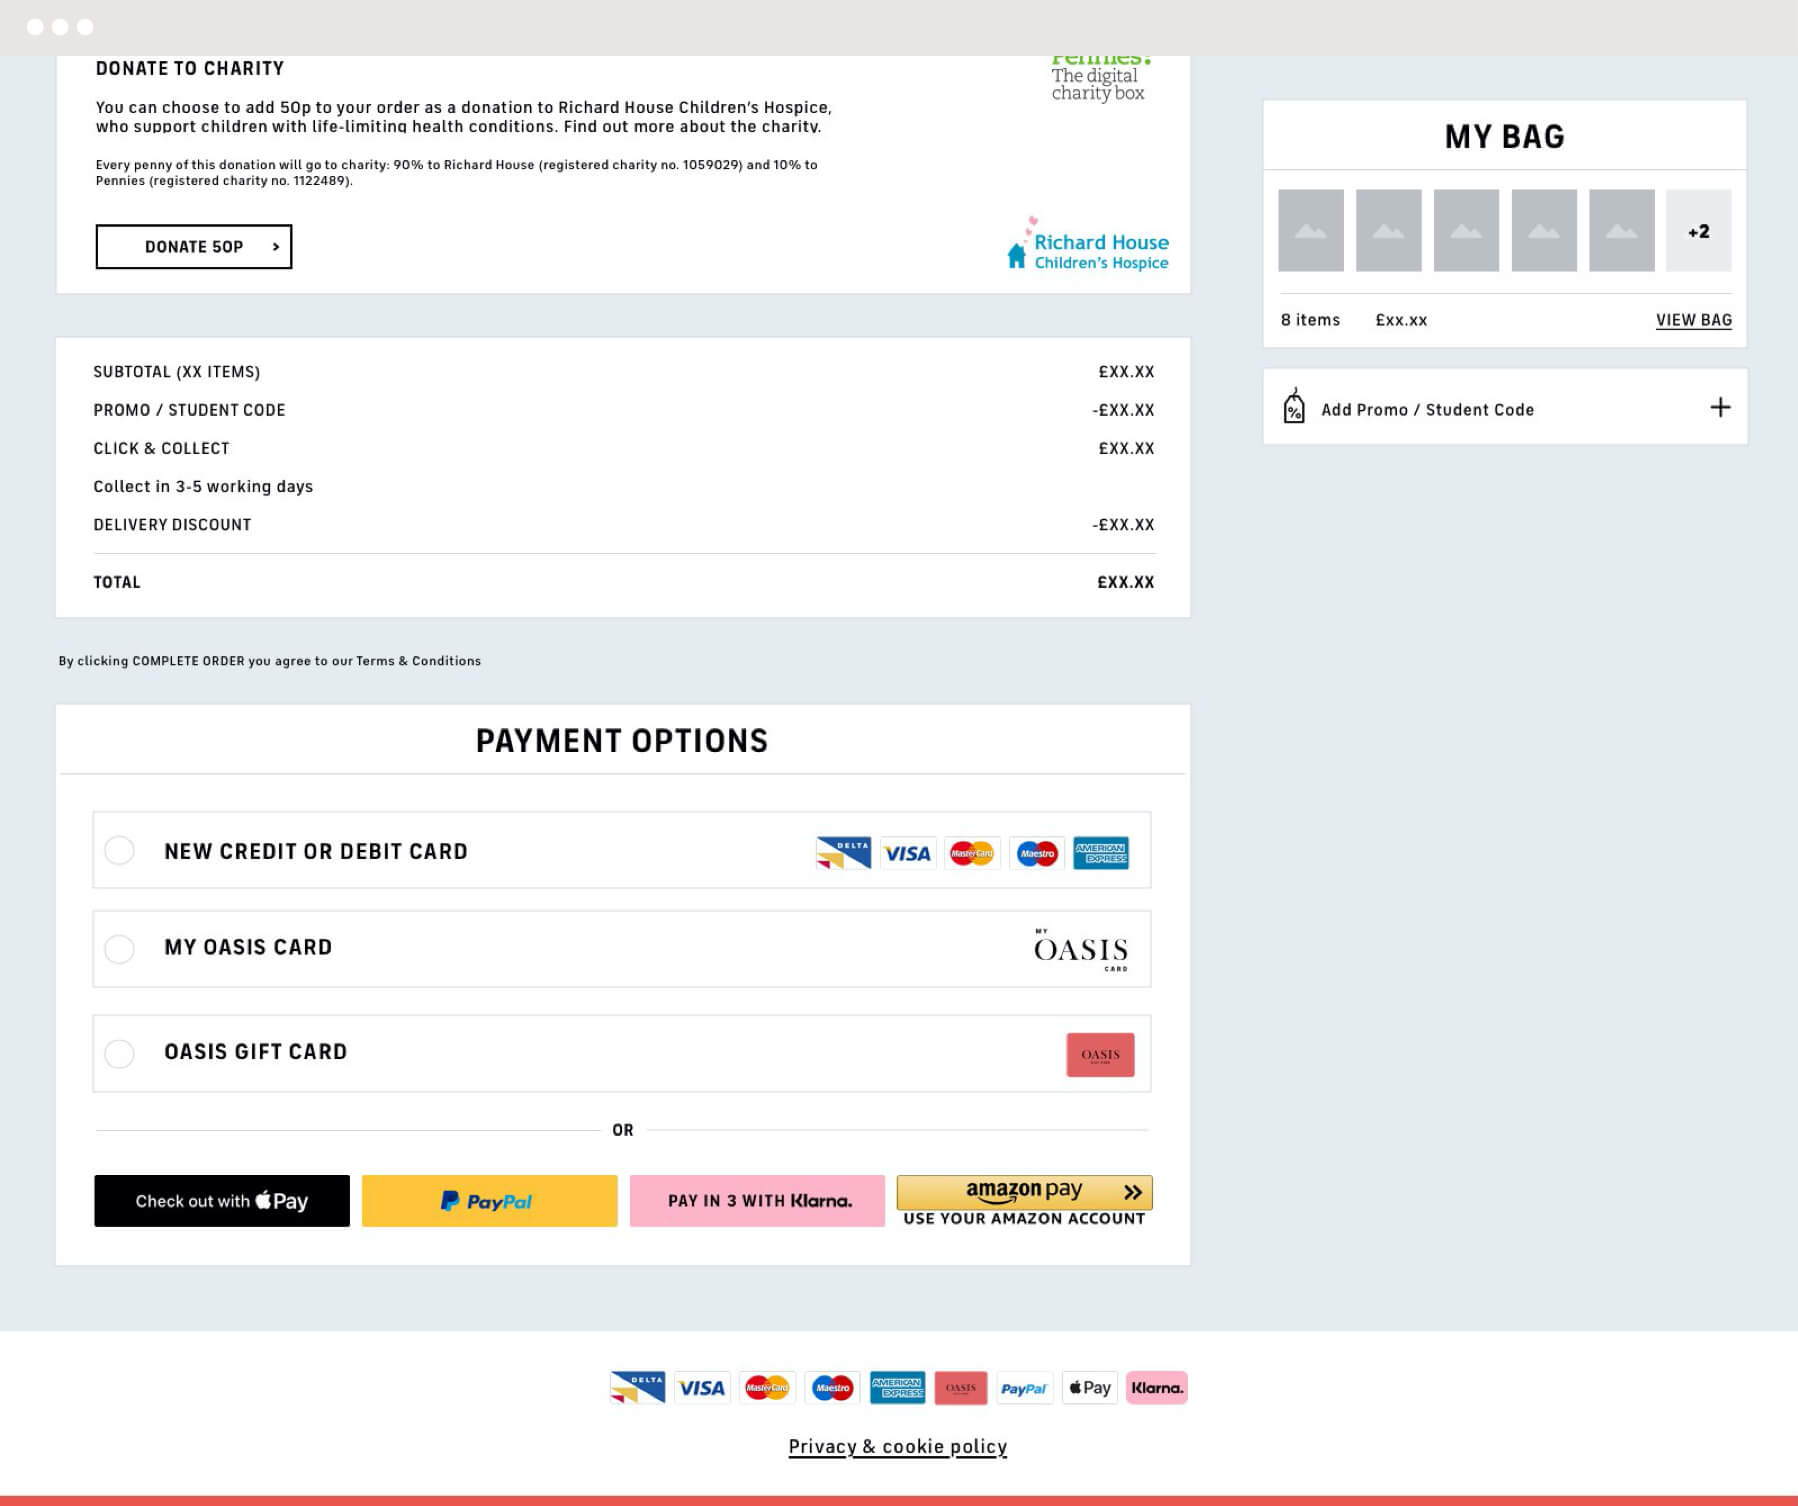Viewport: 1798px width, 1506px height.
Task: Pay with the yellow PayPal button
Action: point(489,1201)
